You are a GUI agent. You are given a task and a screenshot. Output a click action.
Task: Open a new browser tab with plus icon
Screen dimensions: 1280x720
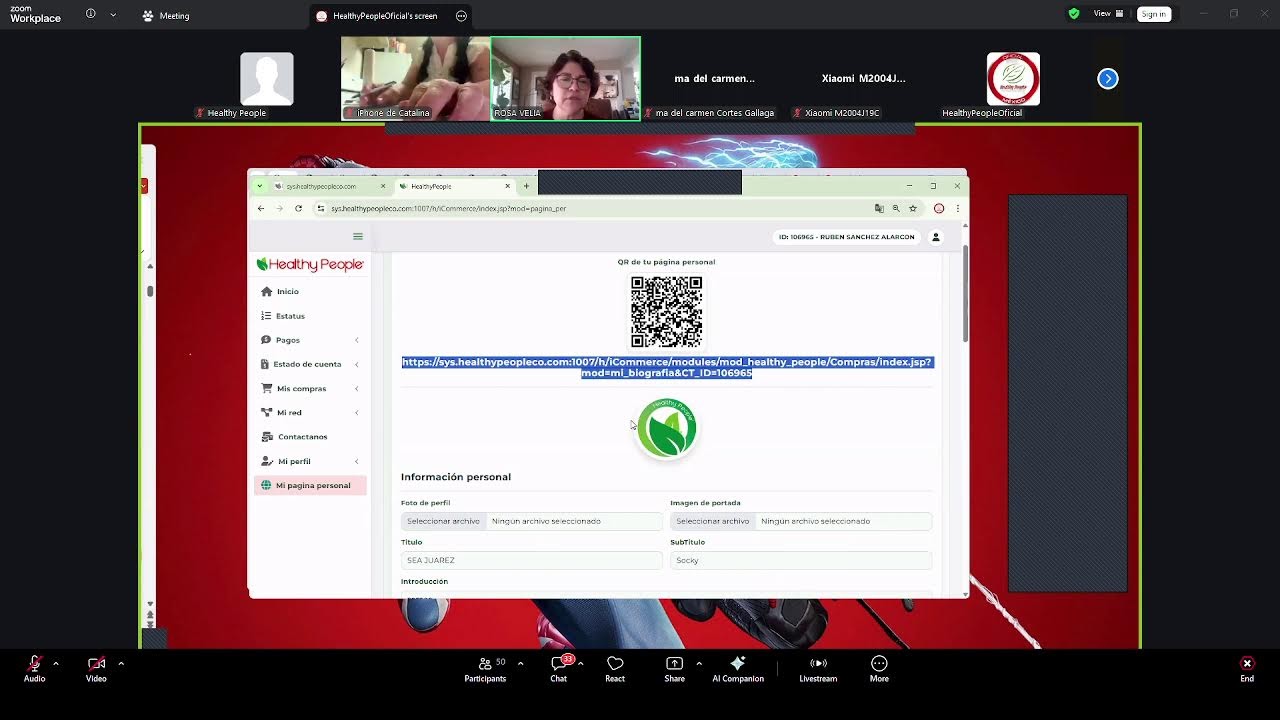tap(527, 186)
